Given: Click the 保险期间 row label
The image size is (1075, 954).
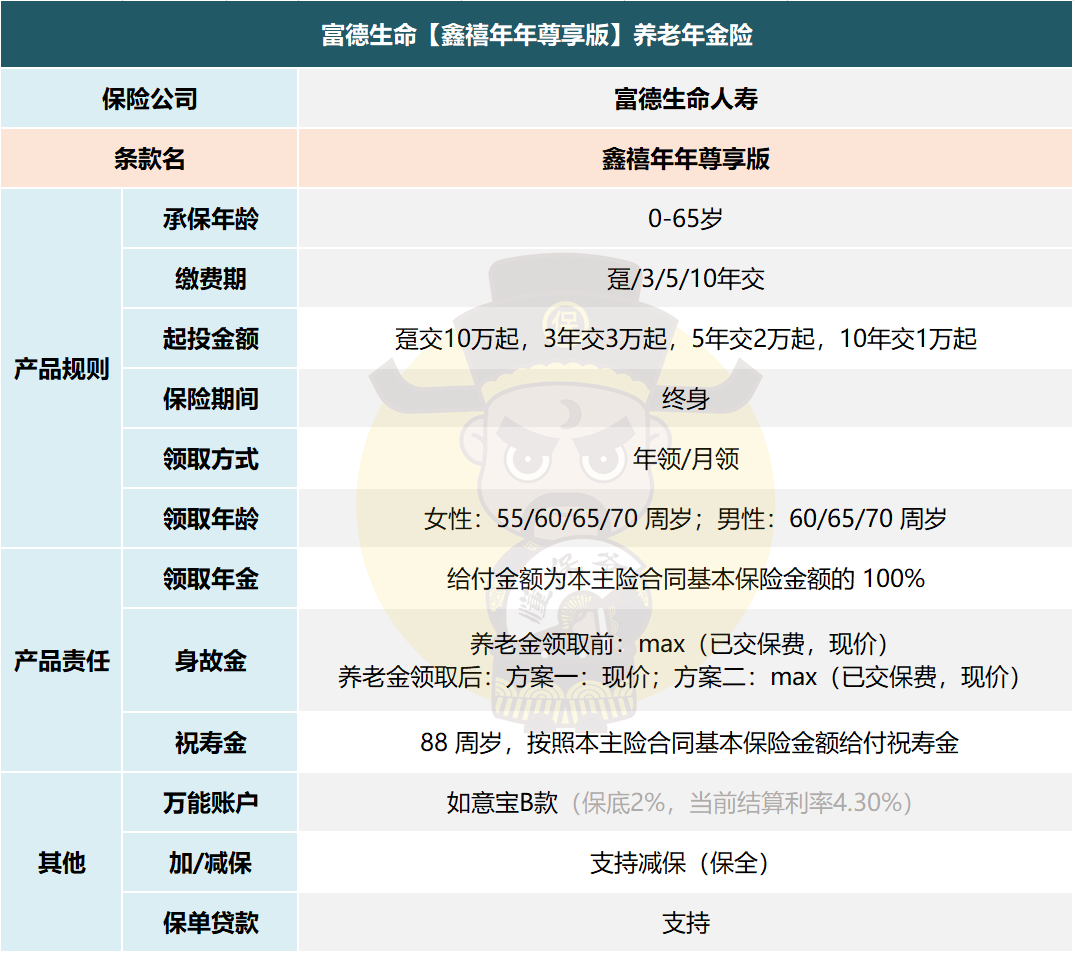Looking at the screenshot, I should [210, 398].
